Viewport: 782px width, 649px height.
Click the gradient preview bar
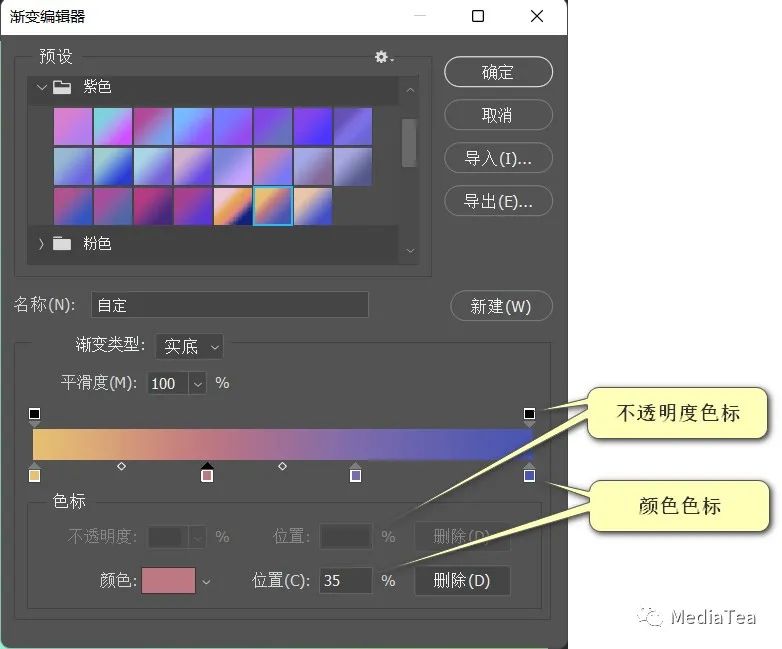(x=283, y=444)
